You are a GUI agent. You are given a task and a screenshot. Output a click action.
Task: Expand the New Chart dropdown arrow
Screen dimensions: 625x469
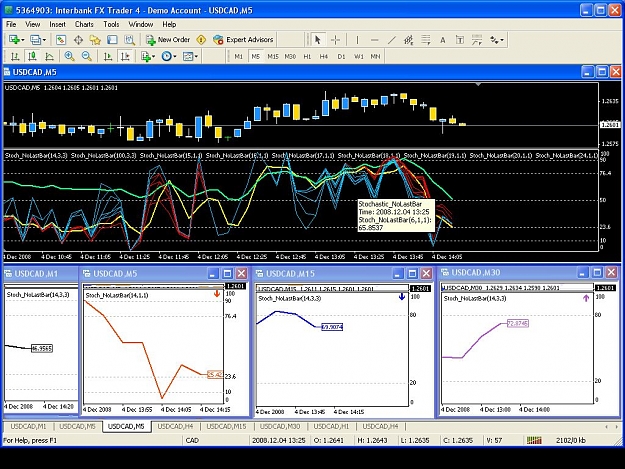click(x=23, y=40)
